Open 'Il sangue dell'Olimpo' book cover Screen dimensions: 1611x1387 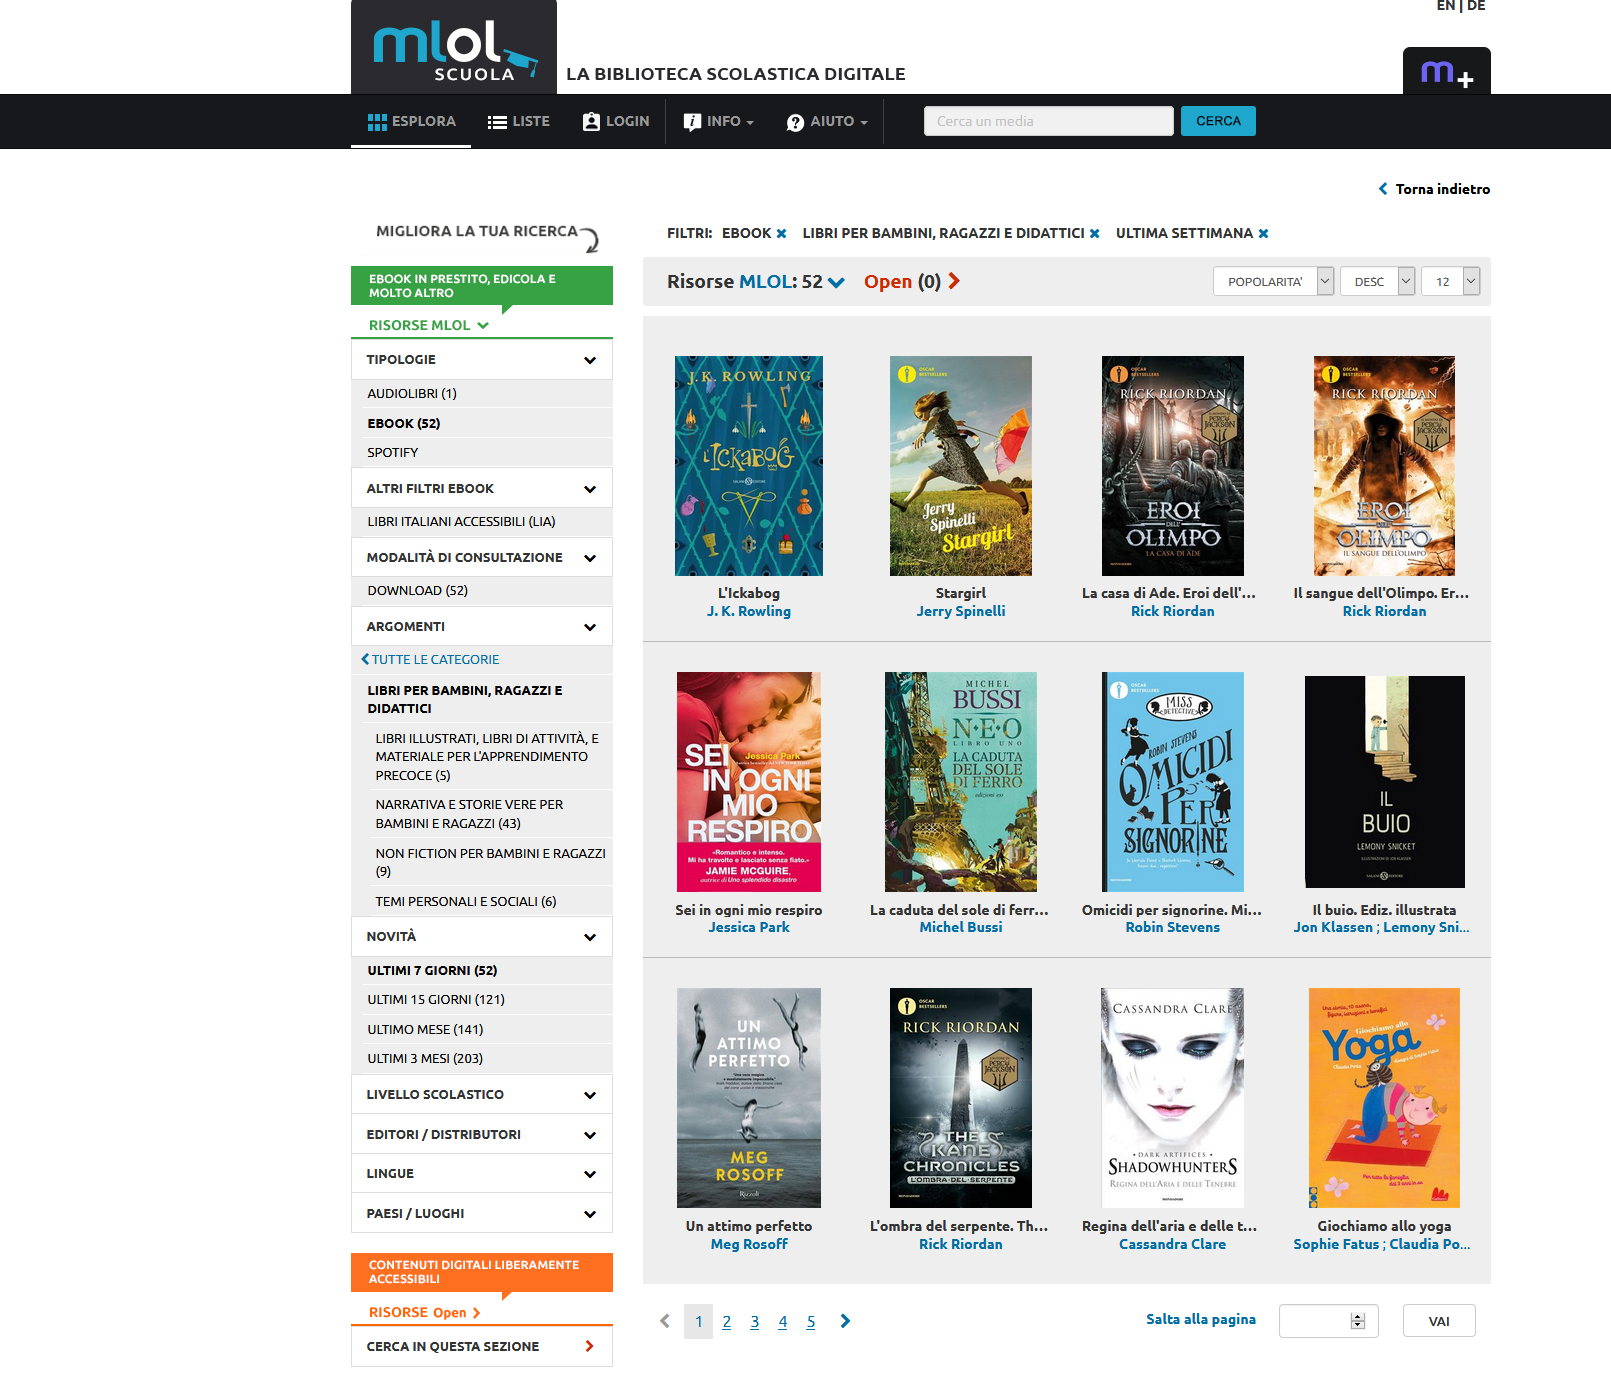[1384, 466]
